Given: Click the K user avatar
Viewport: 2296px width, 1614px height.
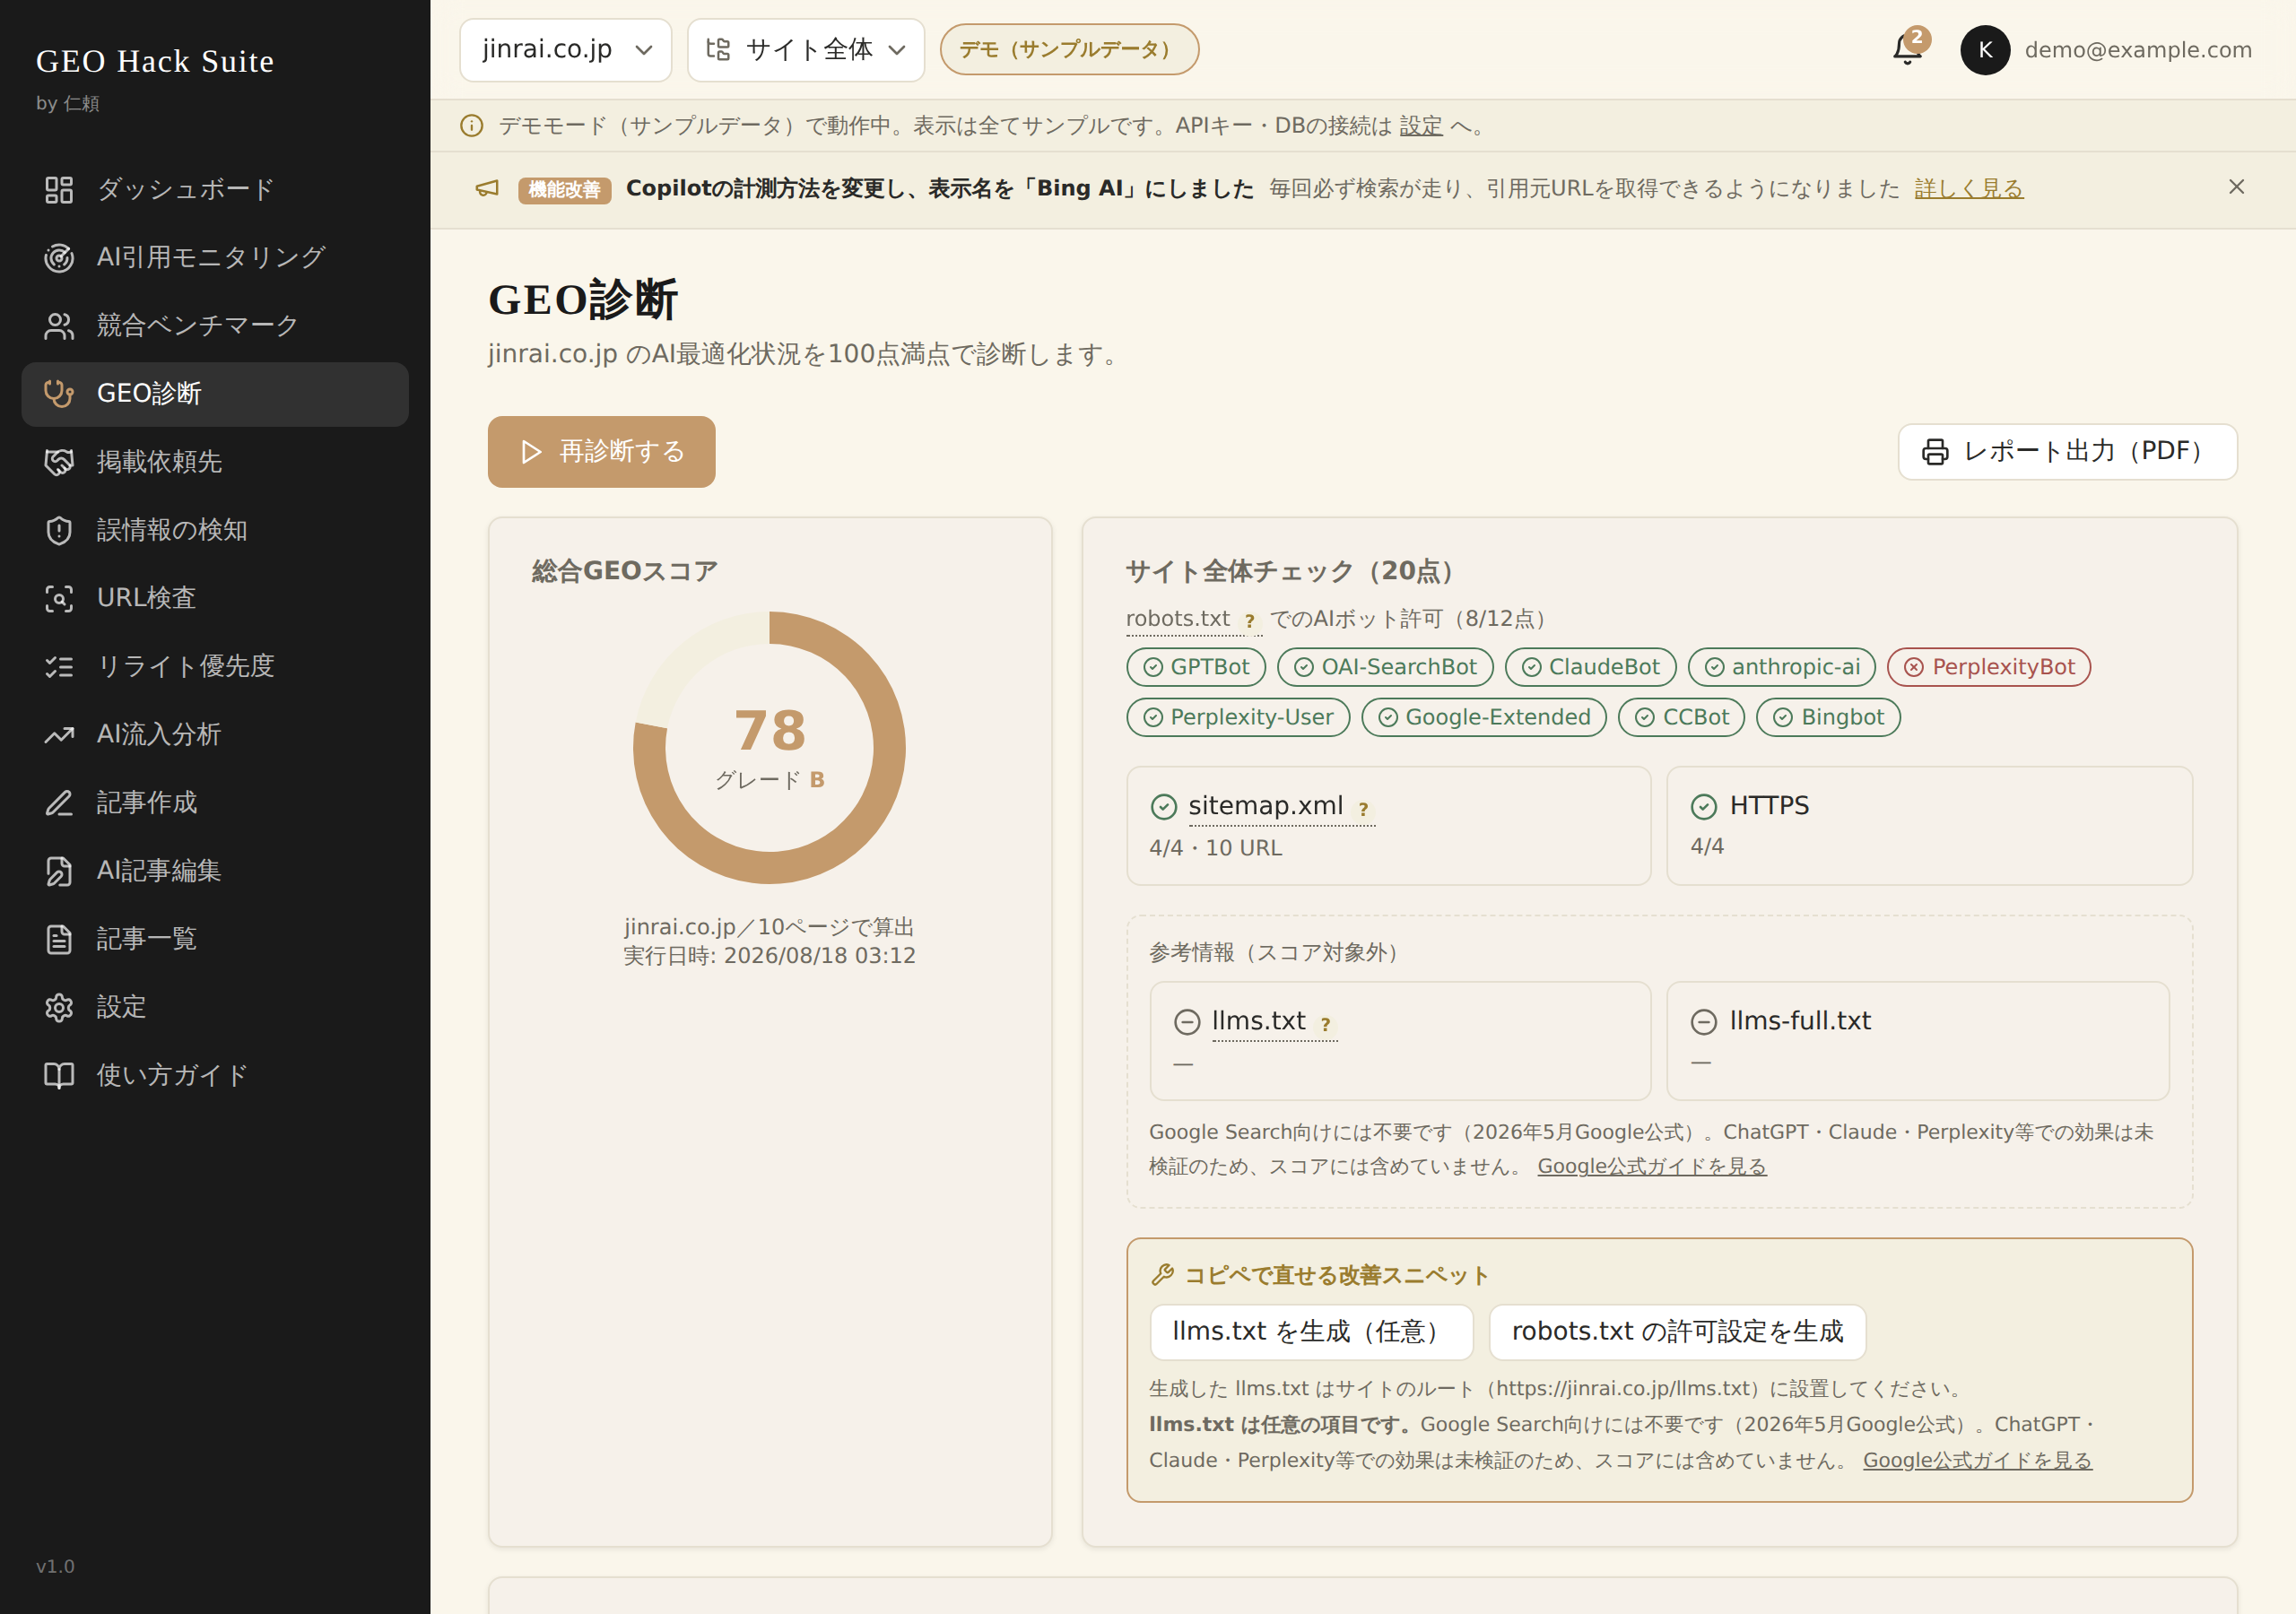Looking at the screenshot, I should (1985, 50).
